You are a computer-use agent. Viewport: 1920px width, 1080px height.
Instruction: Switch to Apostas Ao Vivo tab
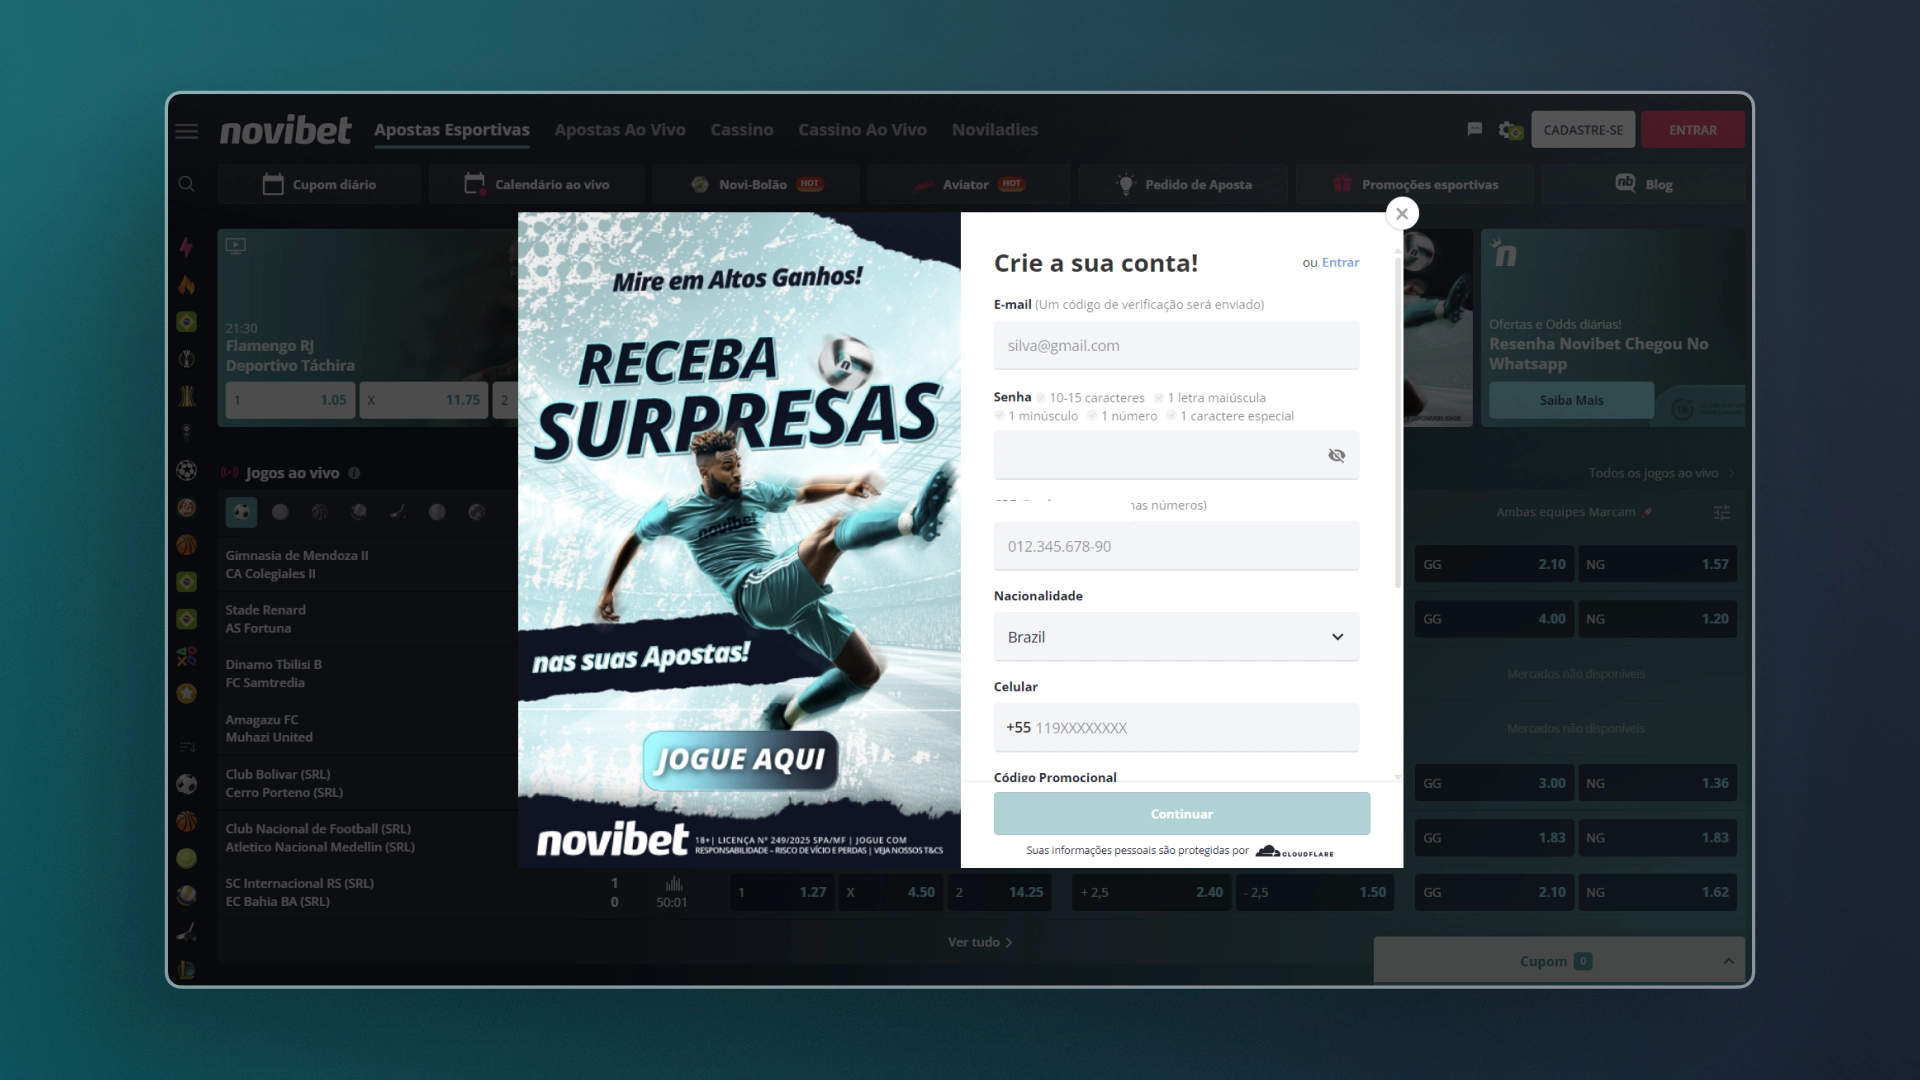pyautogui.click(x=619, y=130)
